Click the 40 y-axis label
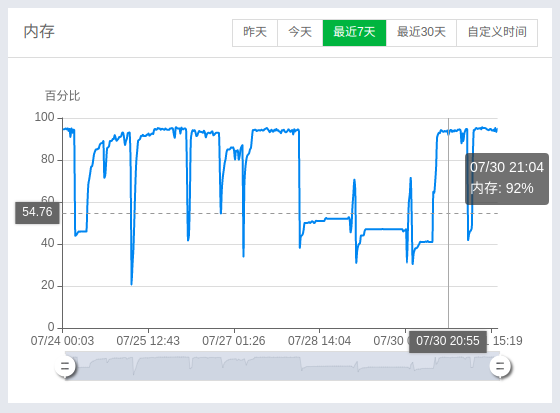Screen dimensions: 560x413 (x=48, y=244)
